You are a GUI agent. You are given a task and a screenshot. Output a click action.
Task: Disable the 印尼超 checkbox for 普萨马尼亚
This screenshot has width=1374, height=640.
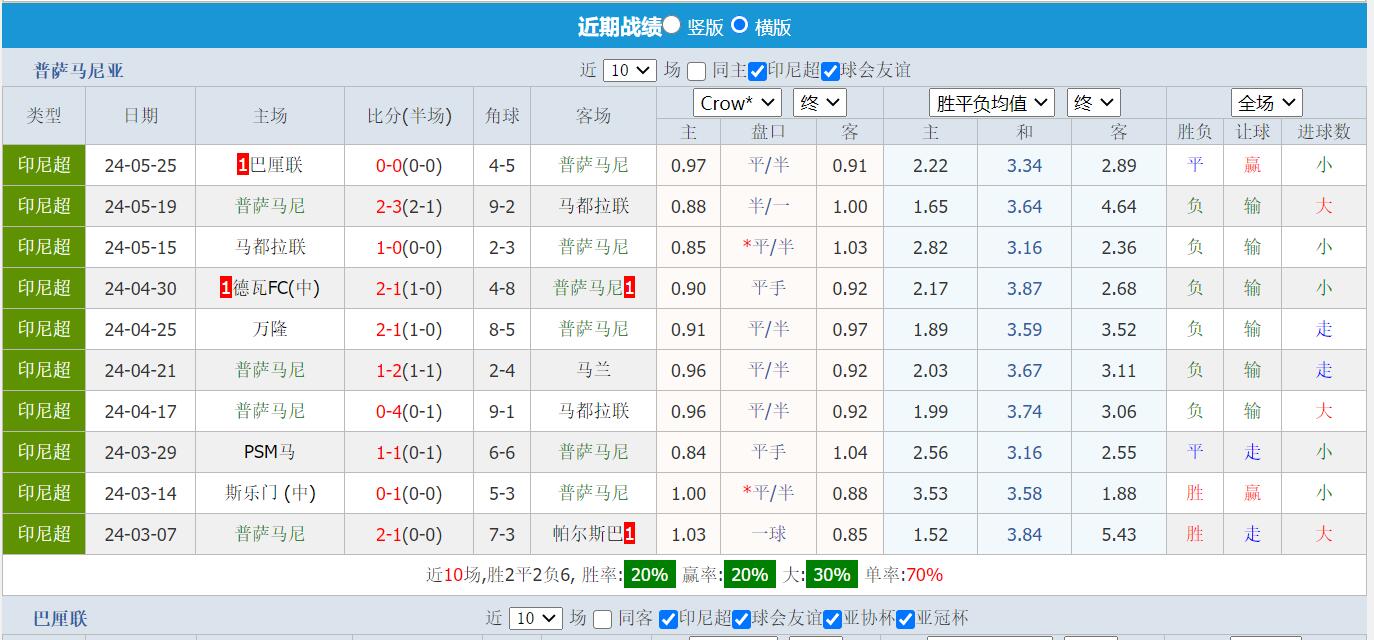[756, 71]
